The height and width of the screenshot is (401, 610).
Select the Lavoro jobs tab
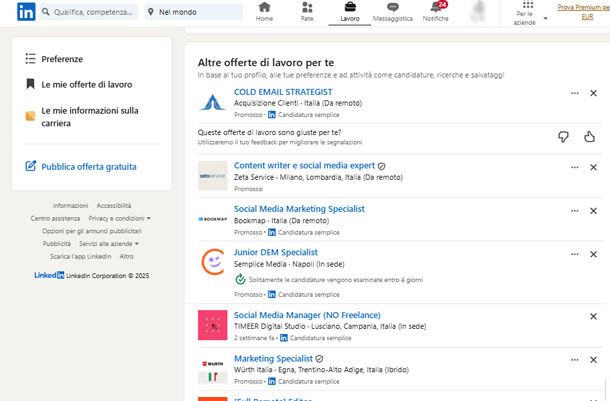click(x=350, y=12)
